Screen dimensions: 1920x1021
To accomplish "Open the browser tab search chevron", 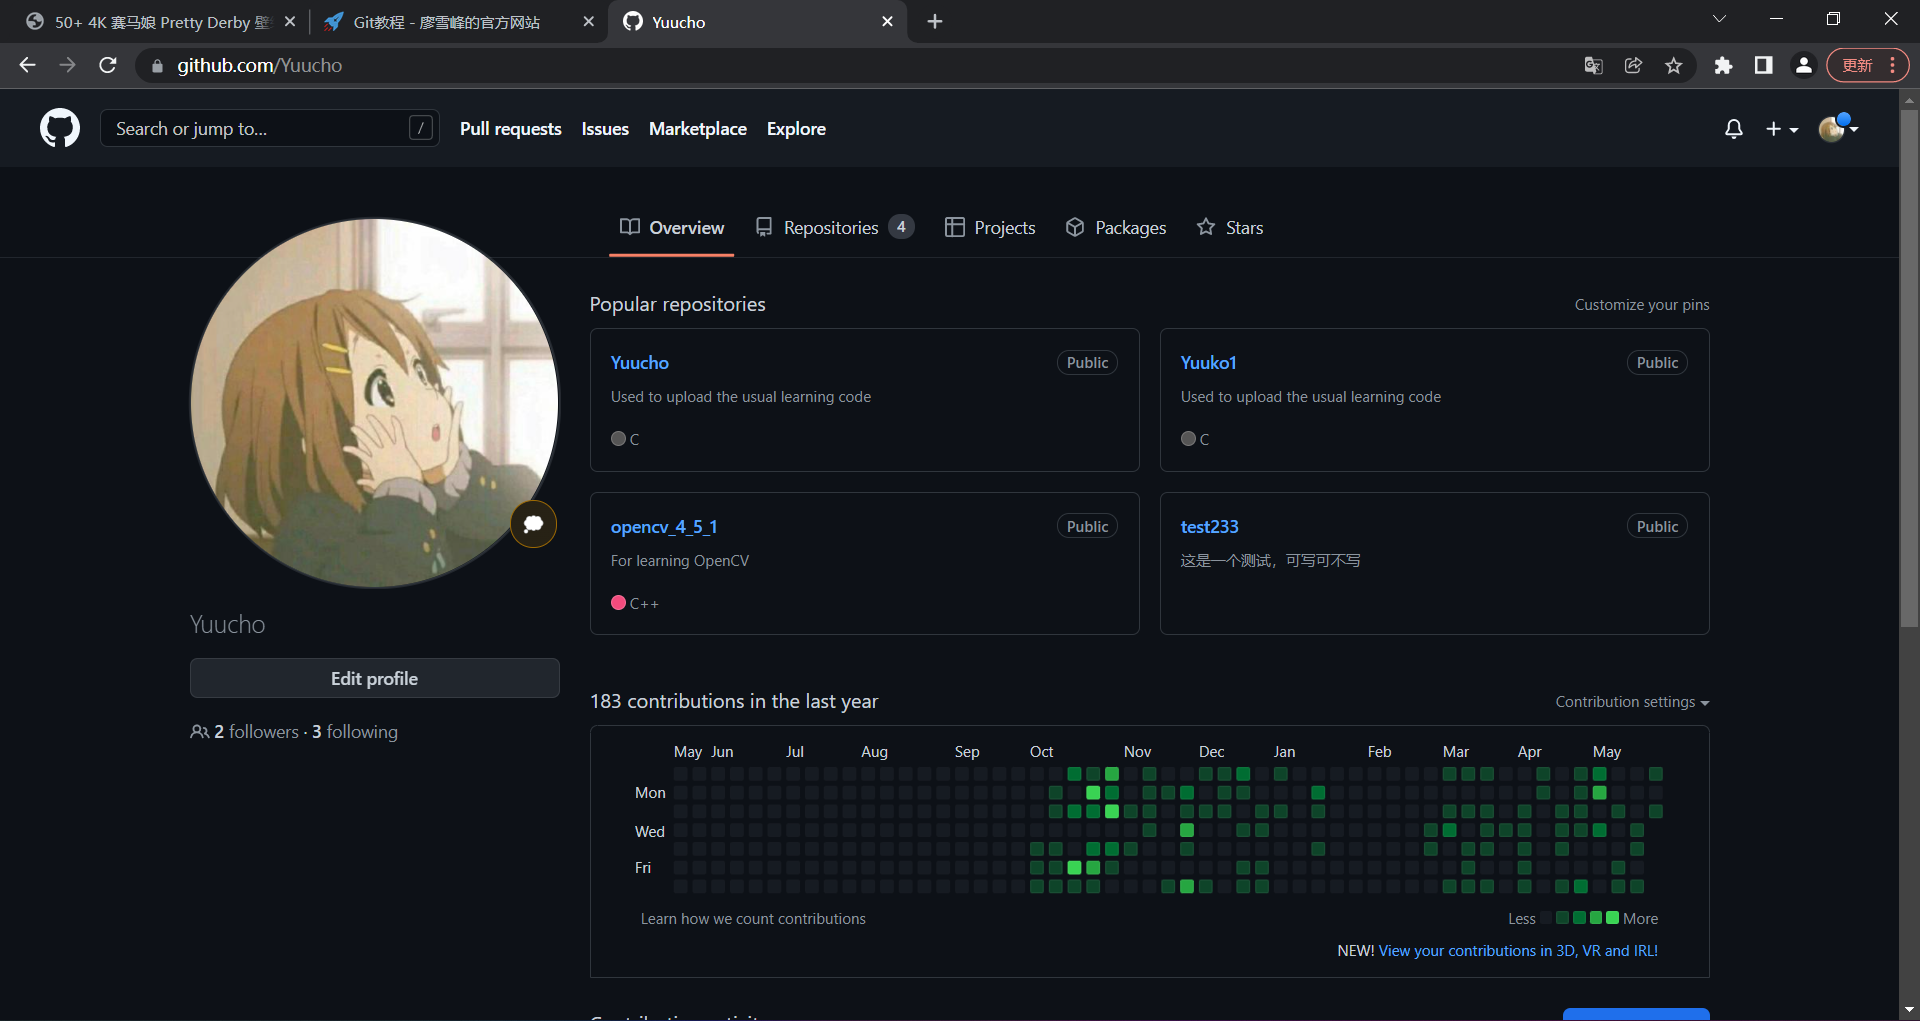I will coord(1719,19).
